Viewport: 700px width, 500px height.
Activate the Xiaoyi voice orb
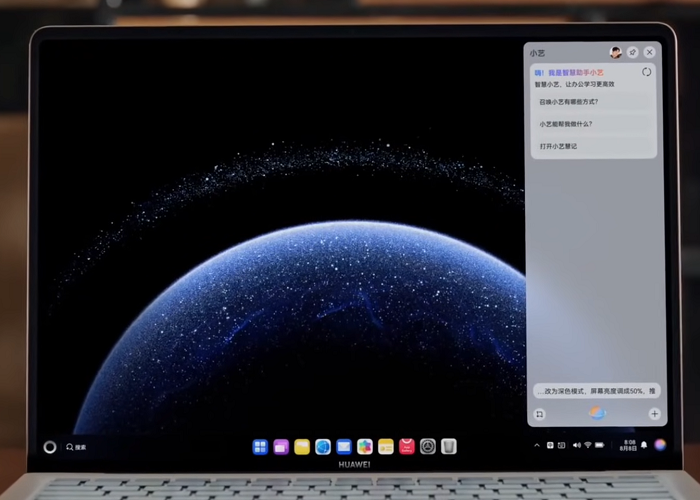(x=597, y=413)
